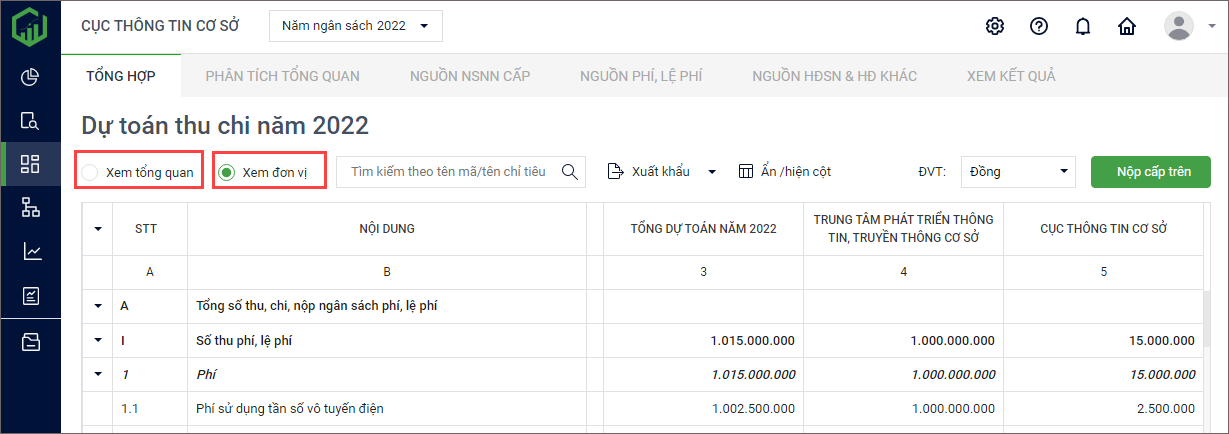1229x434 pixels.
Task: Click the 'Nộp cấp trên' button
Action: [1150, 171]
